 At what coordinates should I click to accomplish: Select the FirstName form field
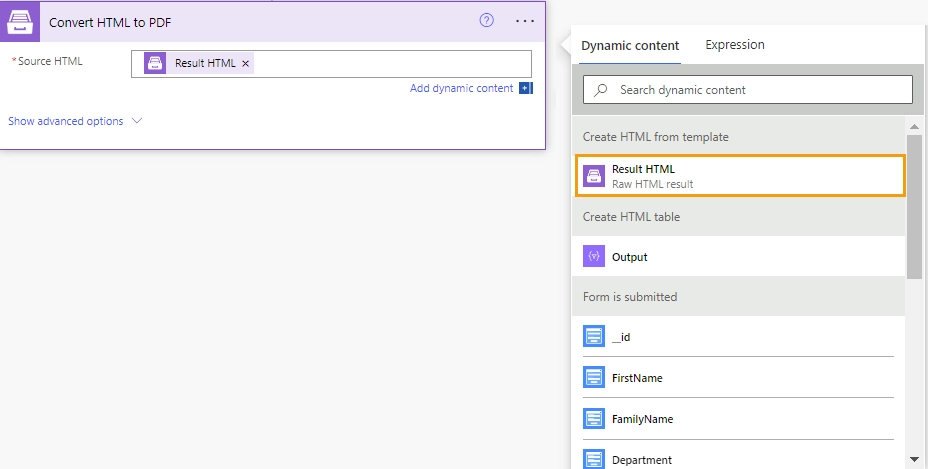click(x=739, y=377)
